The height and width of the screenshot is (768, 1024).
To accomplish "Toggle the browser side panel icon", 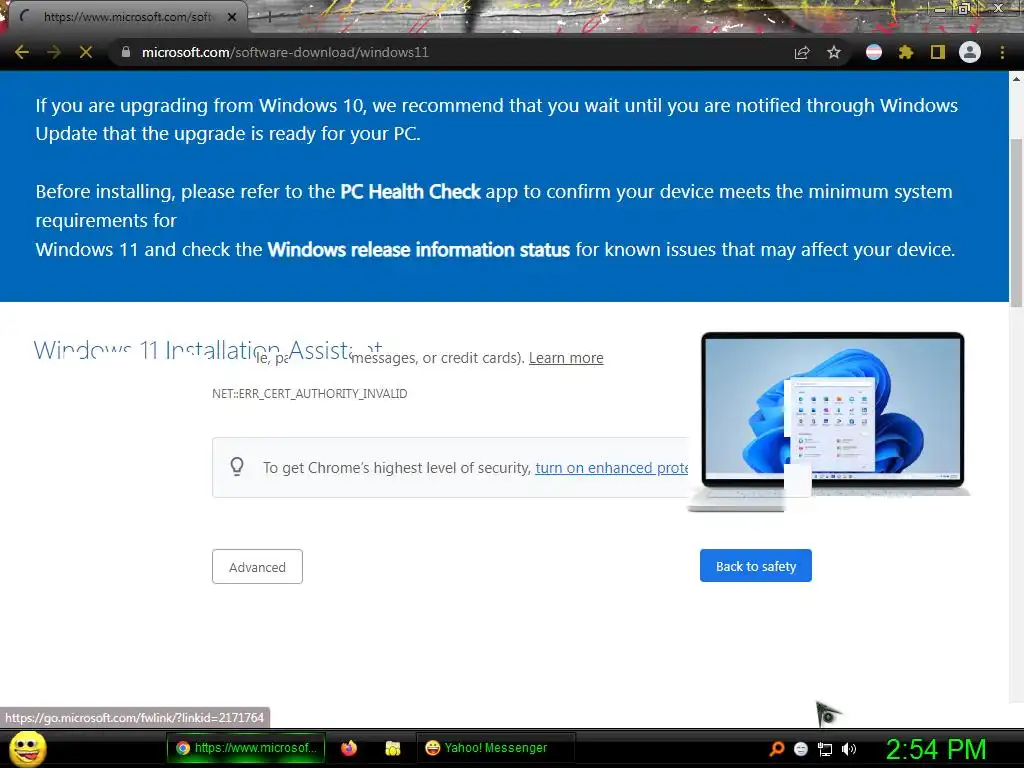I will click(x=938, y=52).
